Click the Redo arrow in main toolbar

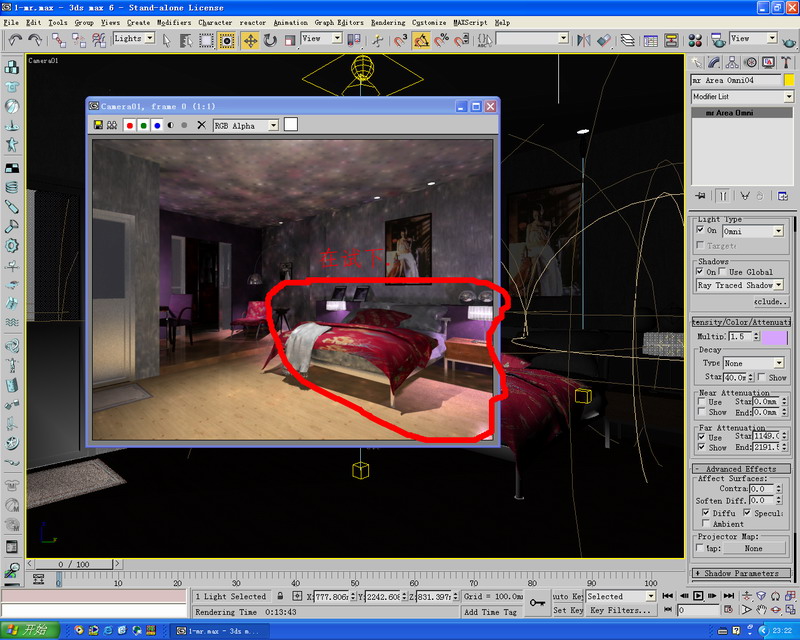tap(35, 40)
